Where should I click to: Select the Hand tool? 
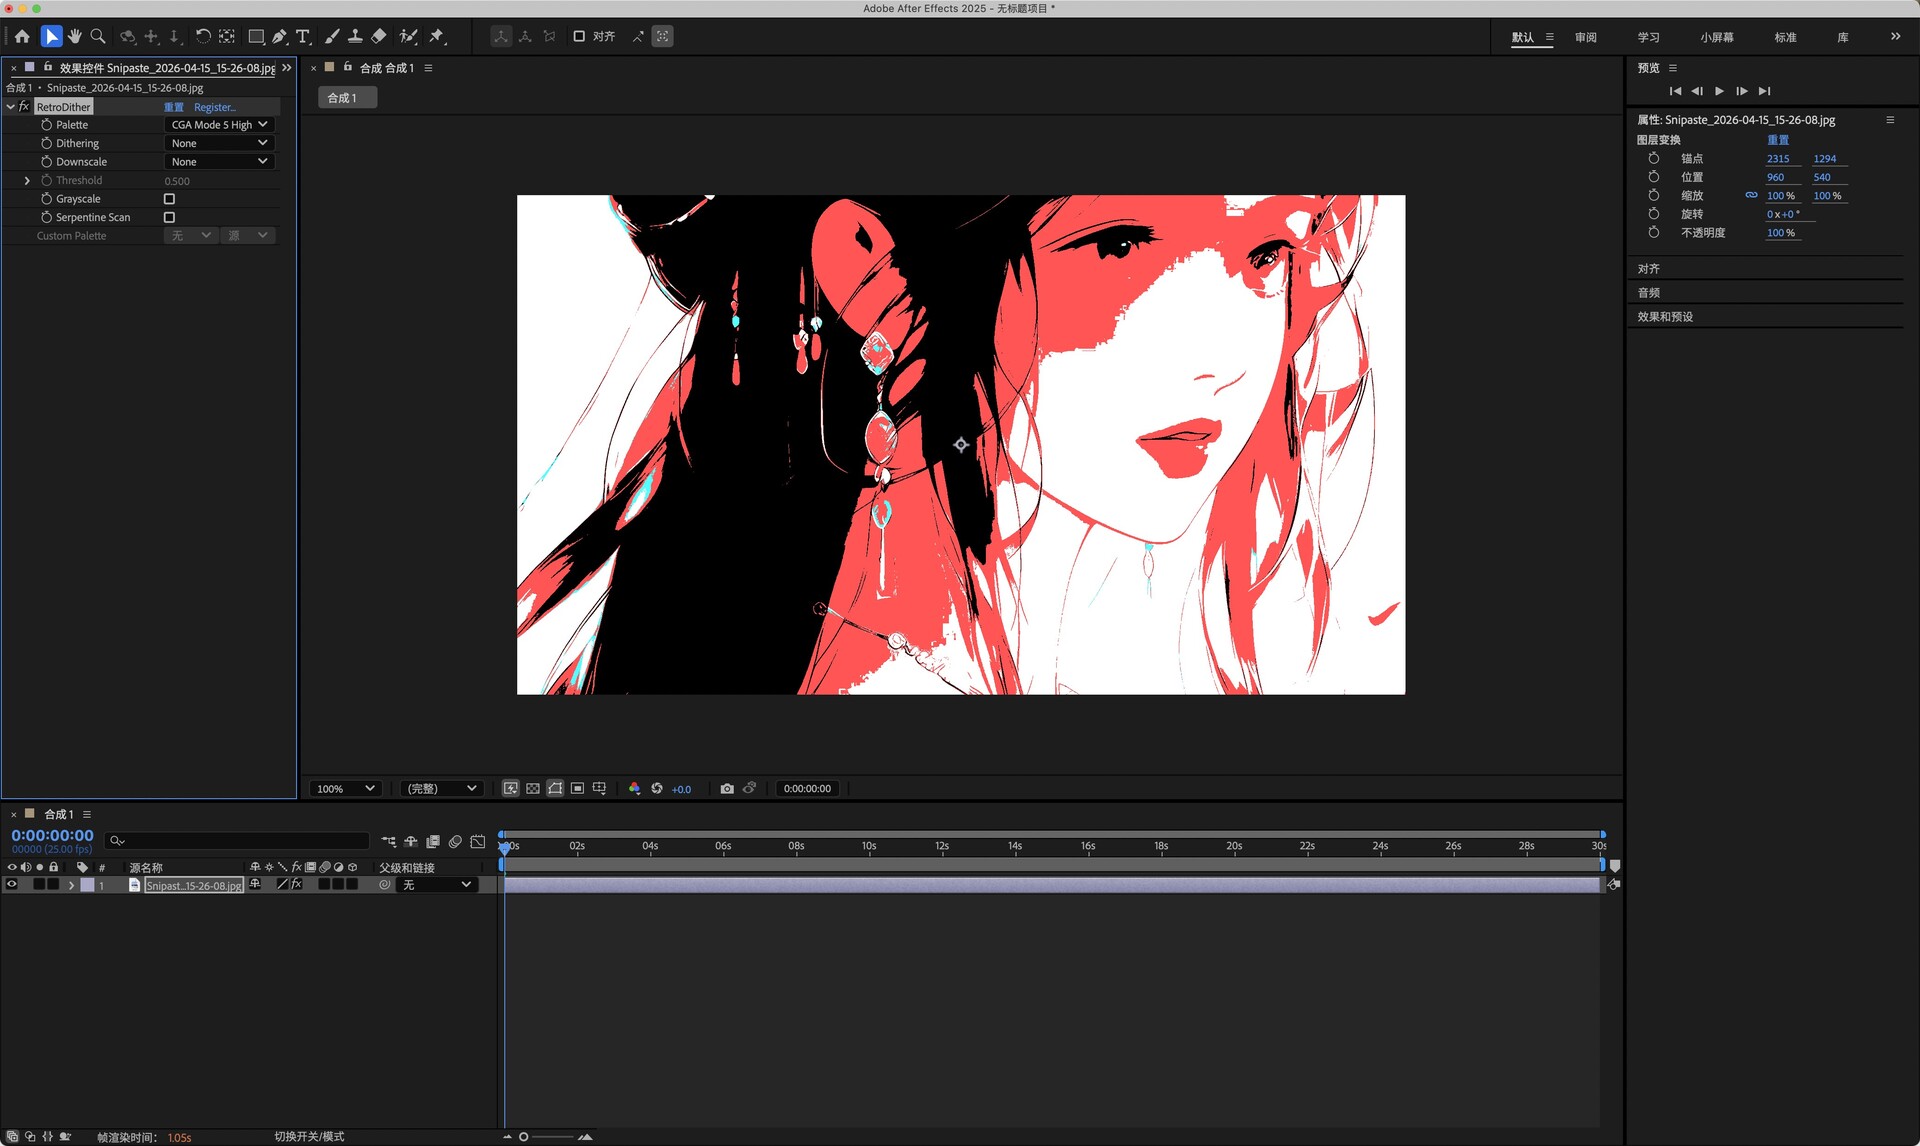(75, 36)
